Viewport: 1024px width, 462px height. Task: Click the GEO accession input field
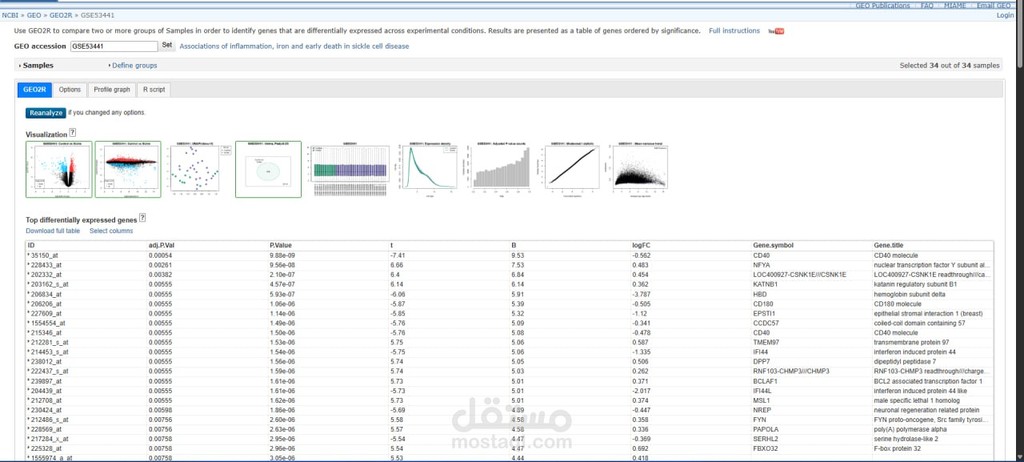click(x=113, y=46)
